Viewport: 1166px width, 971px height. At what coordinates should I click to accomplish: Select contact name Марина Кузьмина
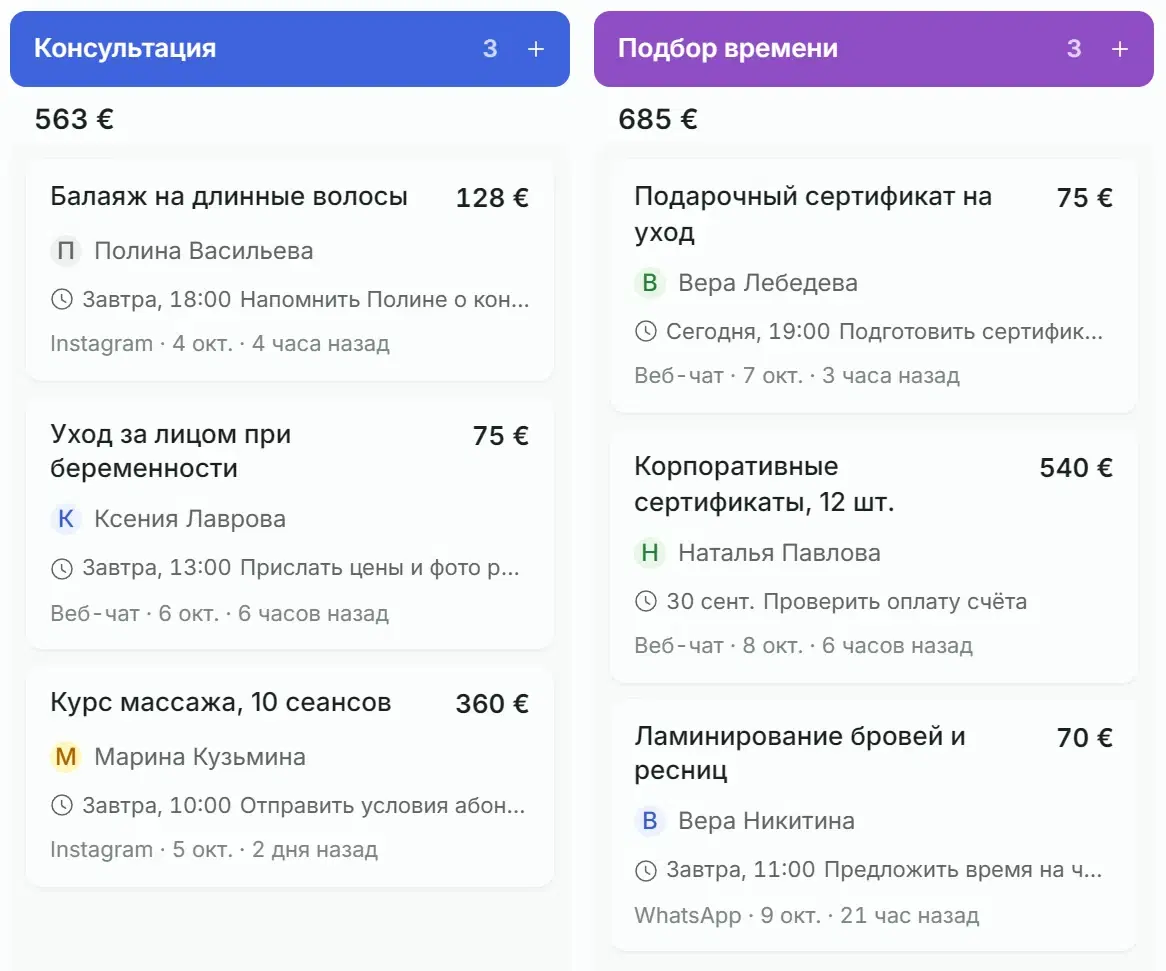point(200,757)
